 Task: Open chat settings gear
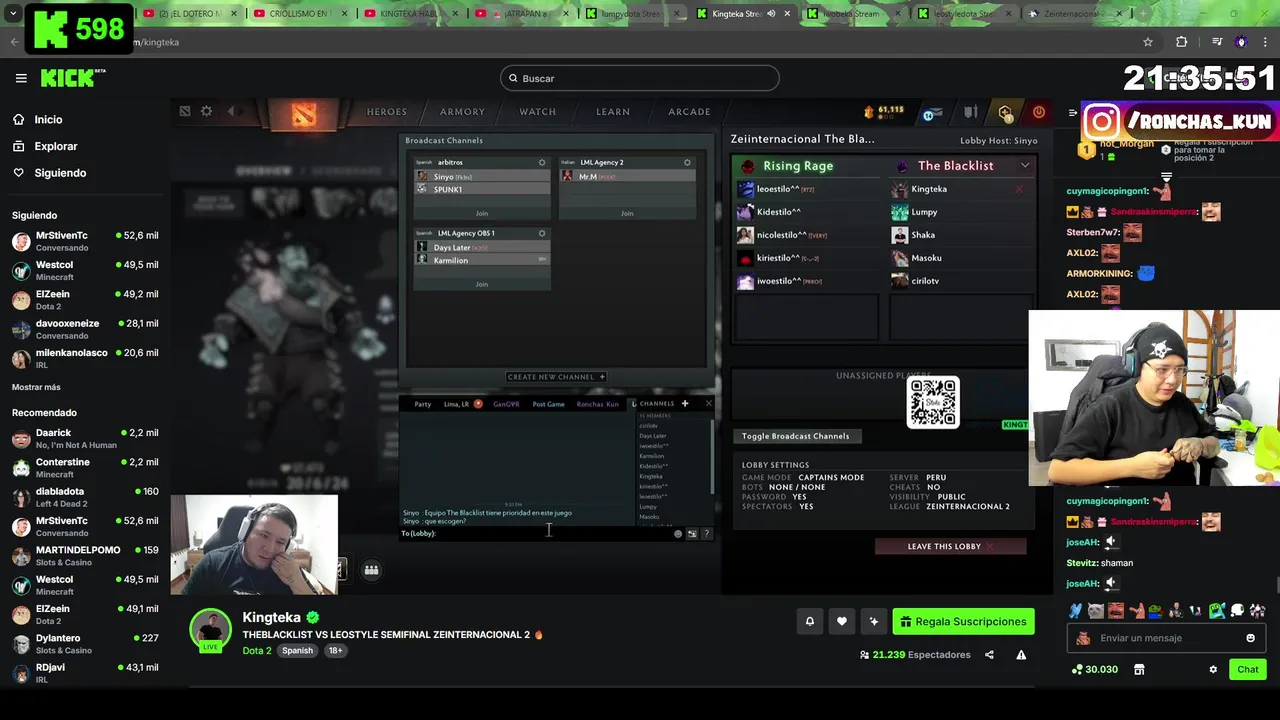coord(1213,669)
